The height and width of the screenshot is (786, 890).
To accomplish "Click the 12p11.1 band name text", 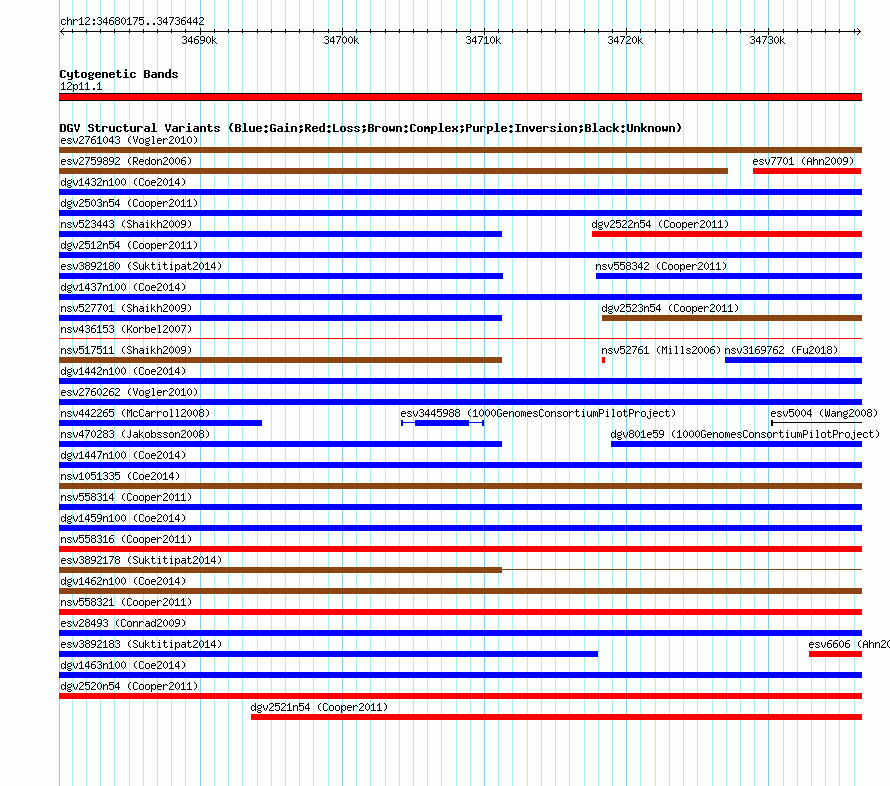I will click(x=81, y=86).
